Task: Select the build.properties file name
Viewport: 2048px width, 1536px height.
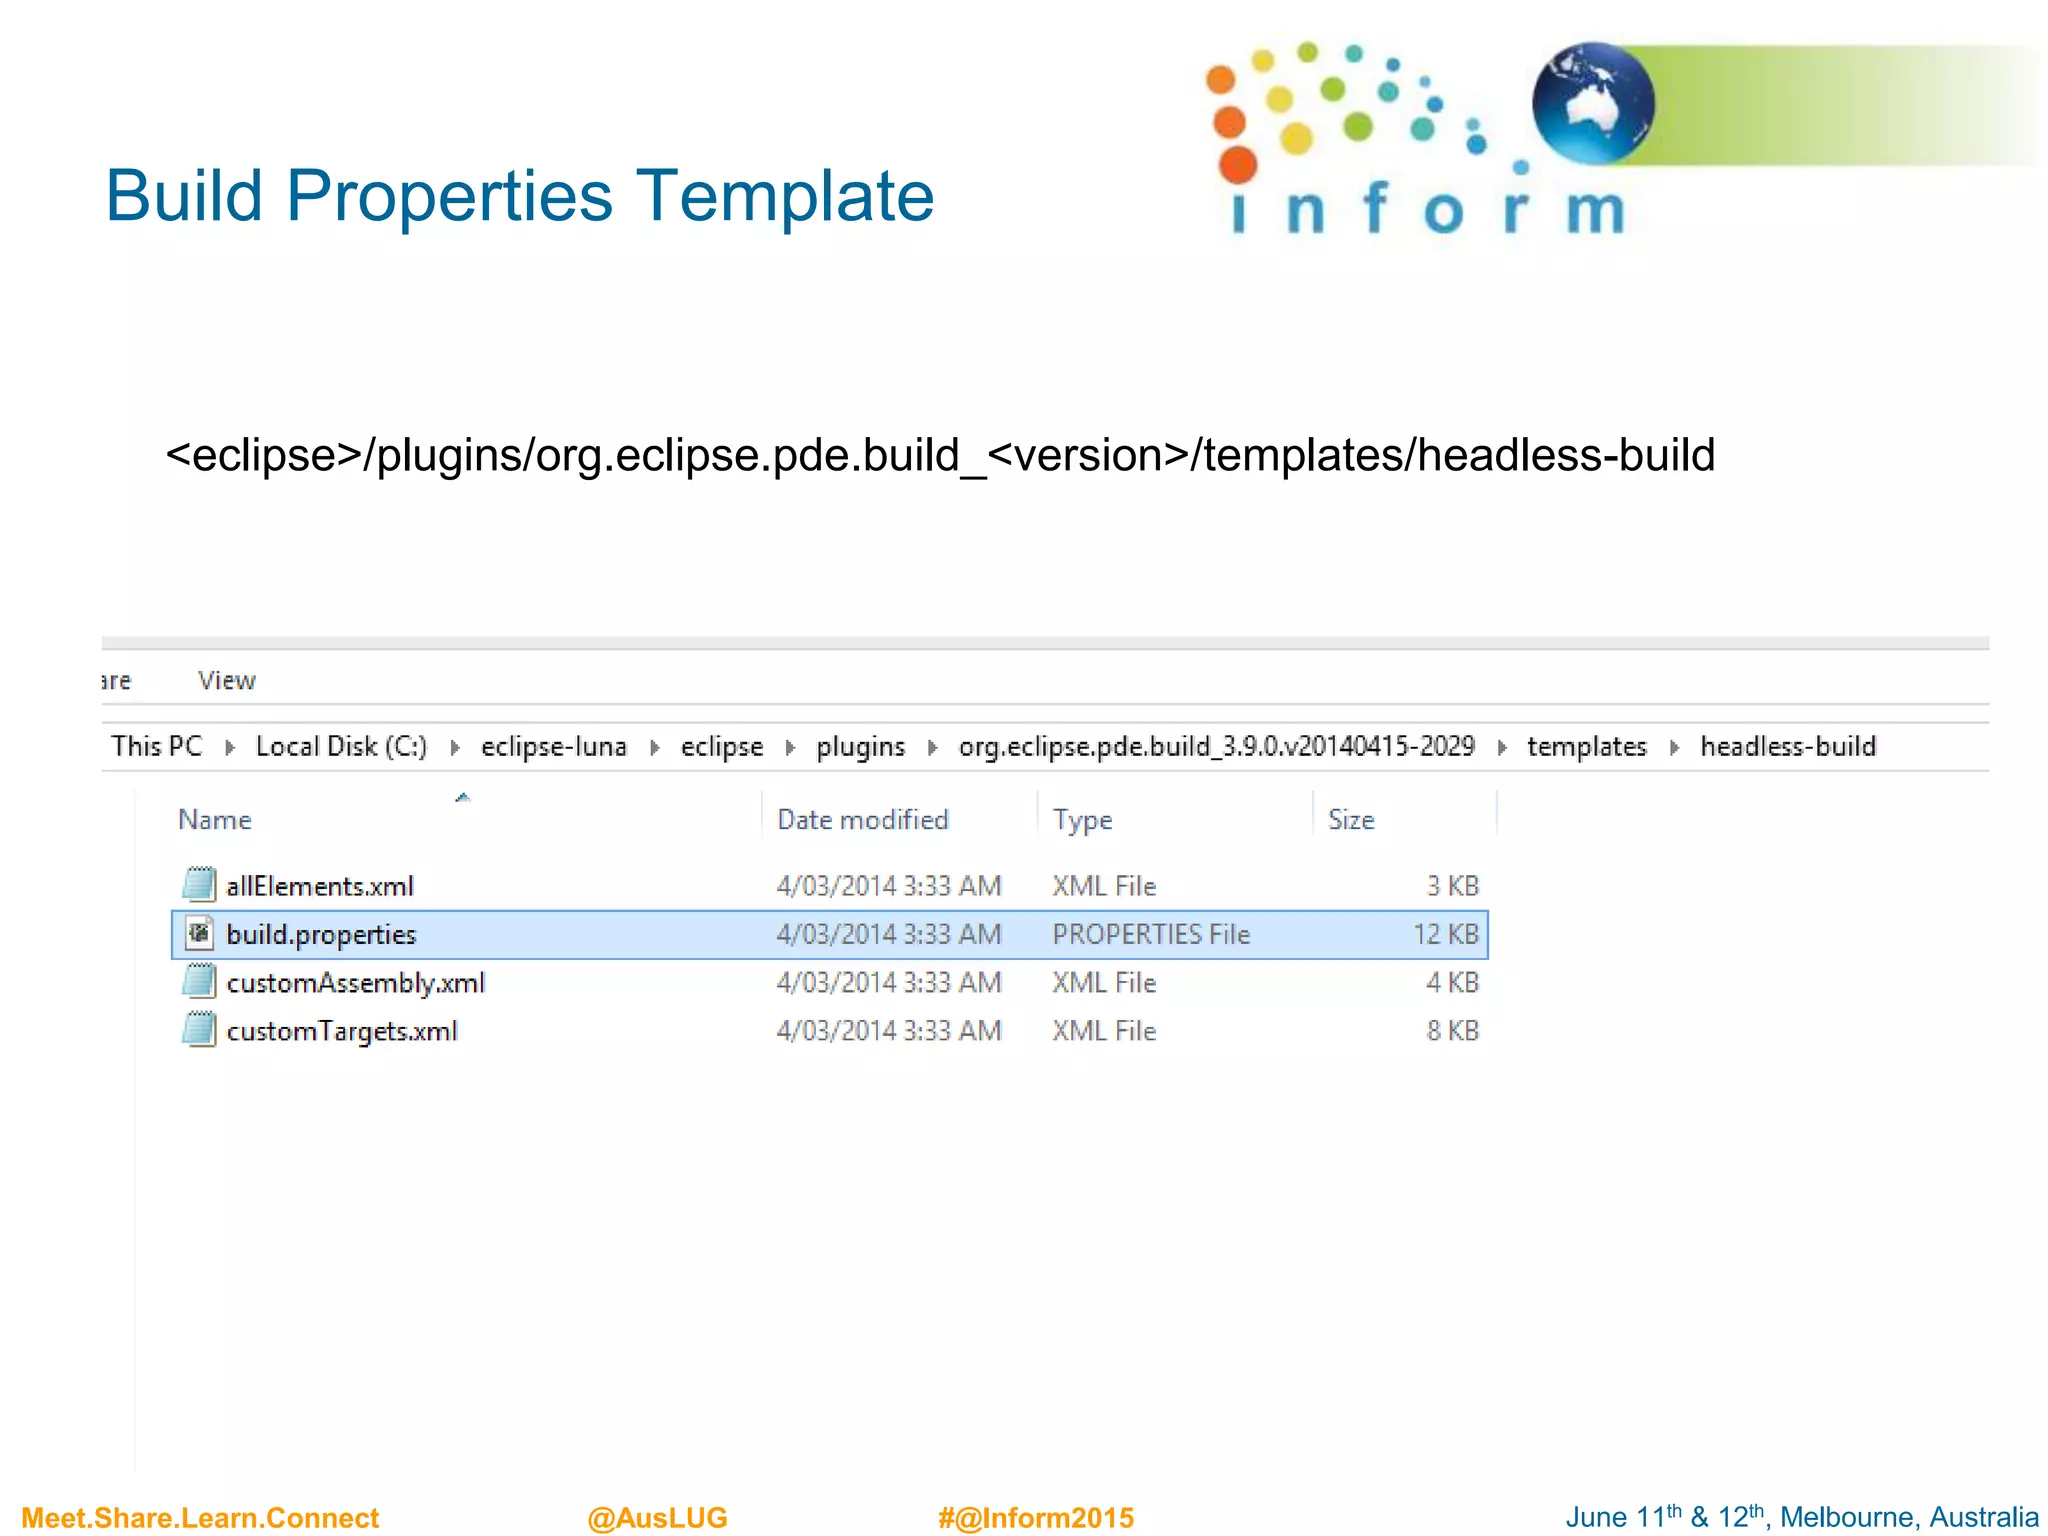Action: point(321,934)
